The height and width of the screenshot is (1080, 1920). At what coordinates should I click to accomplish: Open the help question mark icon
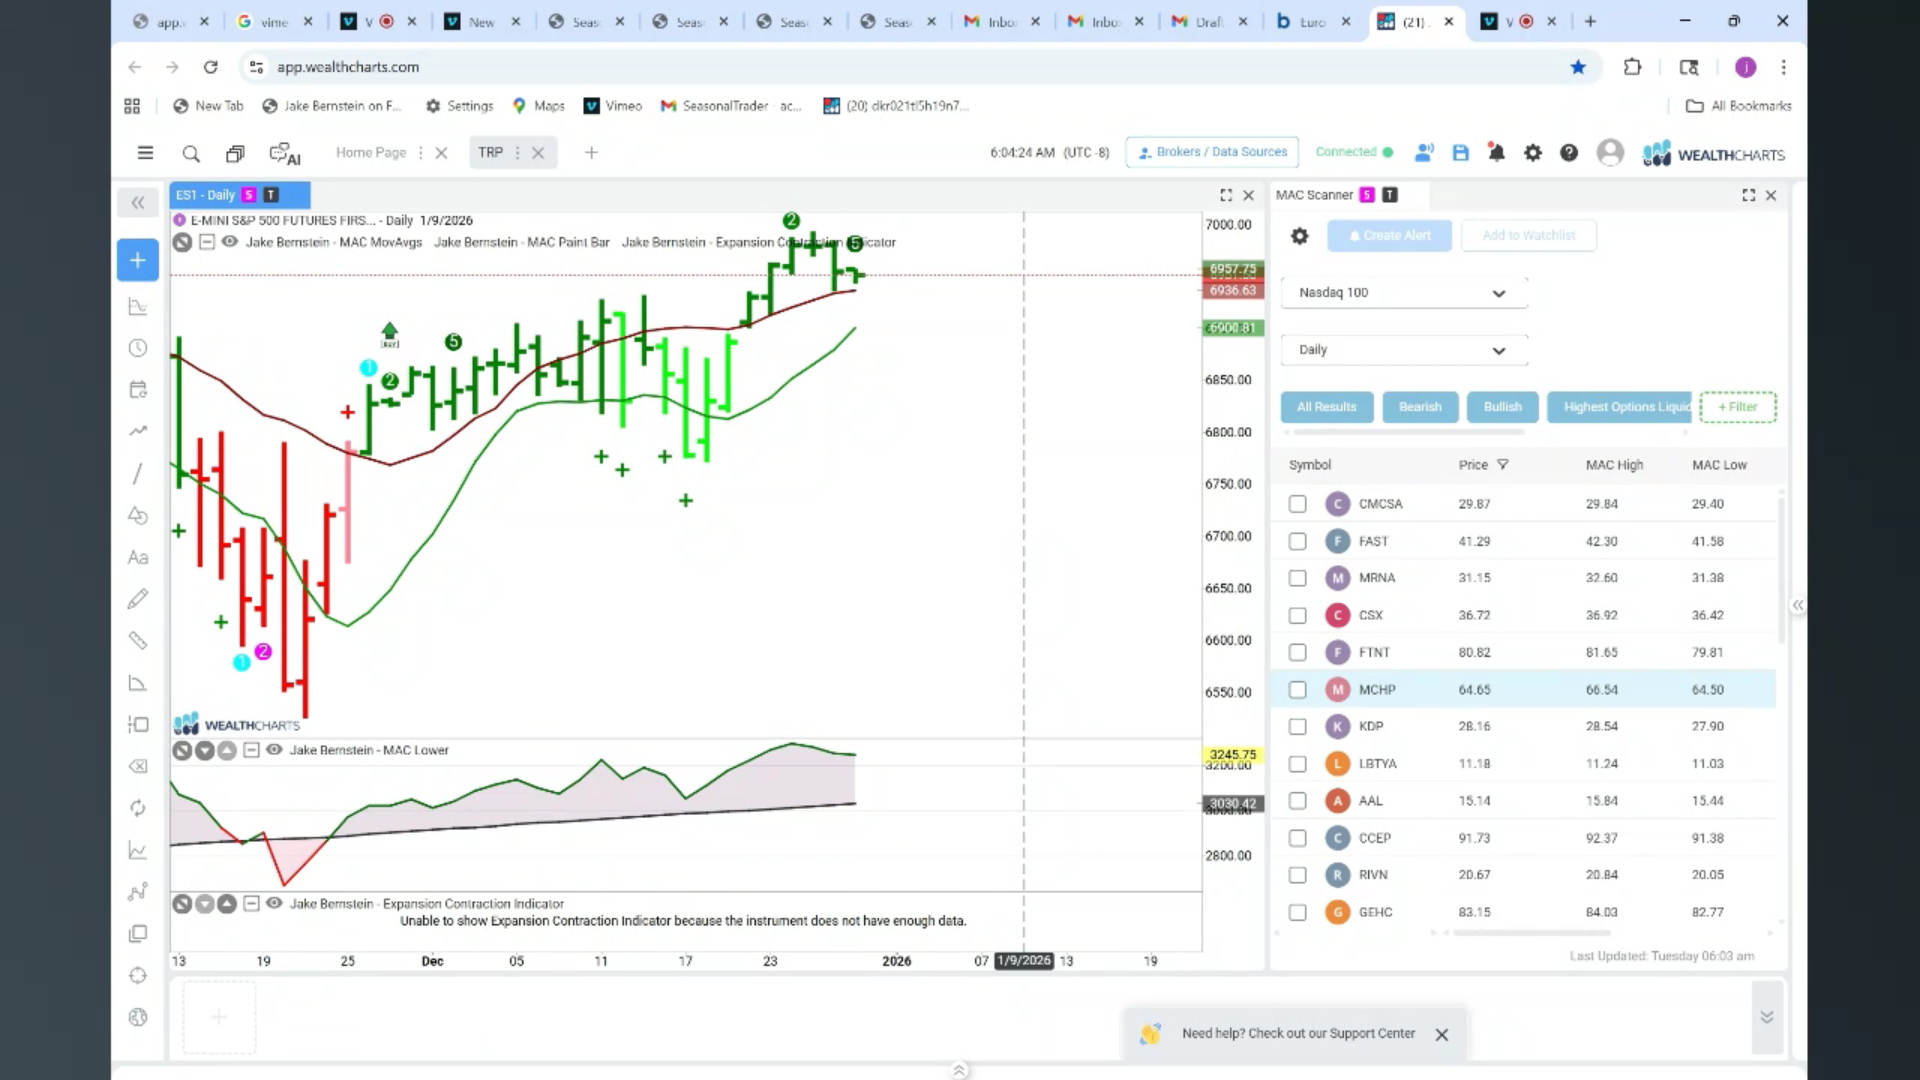pos(1569,153)
